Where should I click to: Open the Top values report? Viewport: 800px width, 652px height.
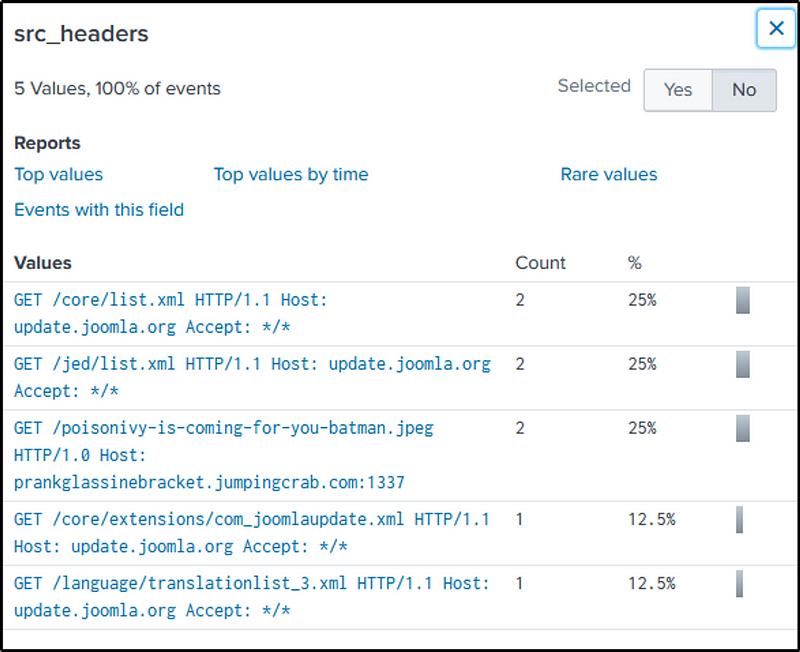pyautogui.click(x=58, y=174)
